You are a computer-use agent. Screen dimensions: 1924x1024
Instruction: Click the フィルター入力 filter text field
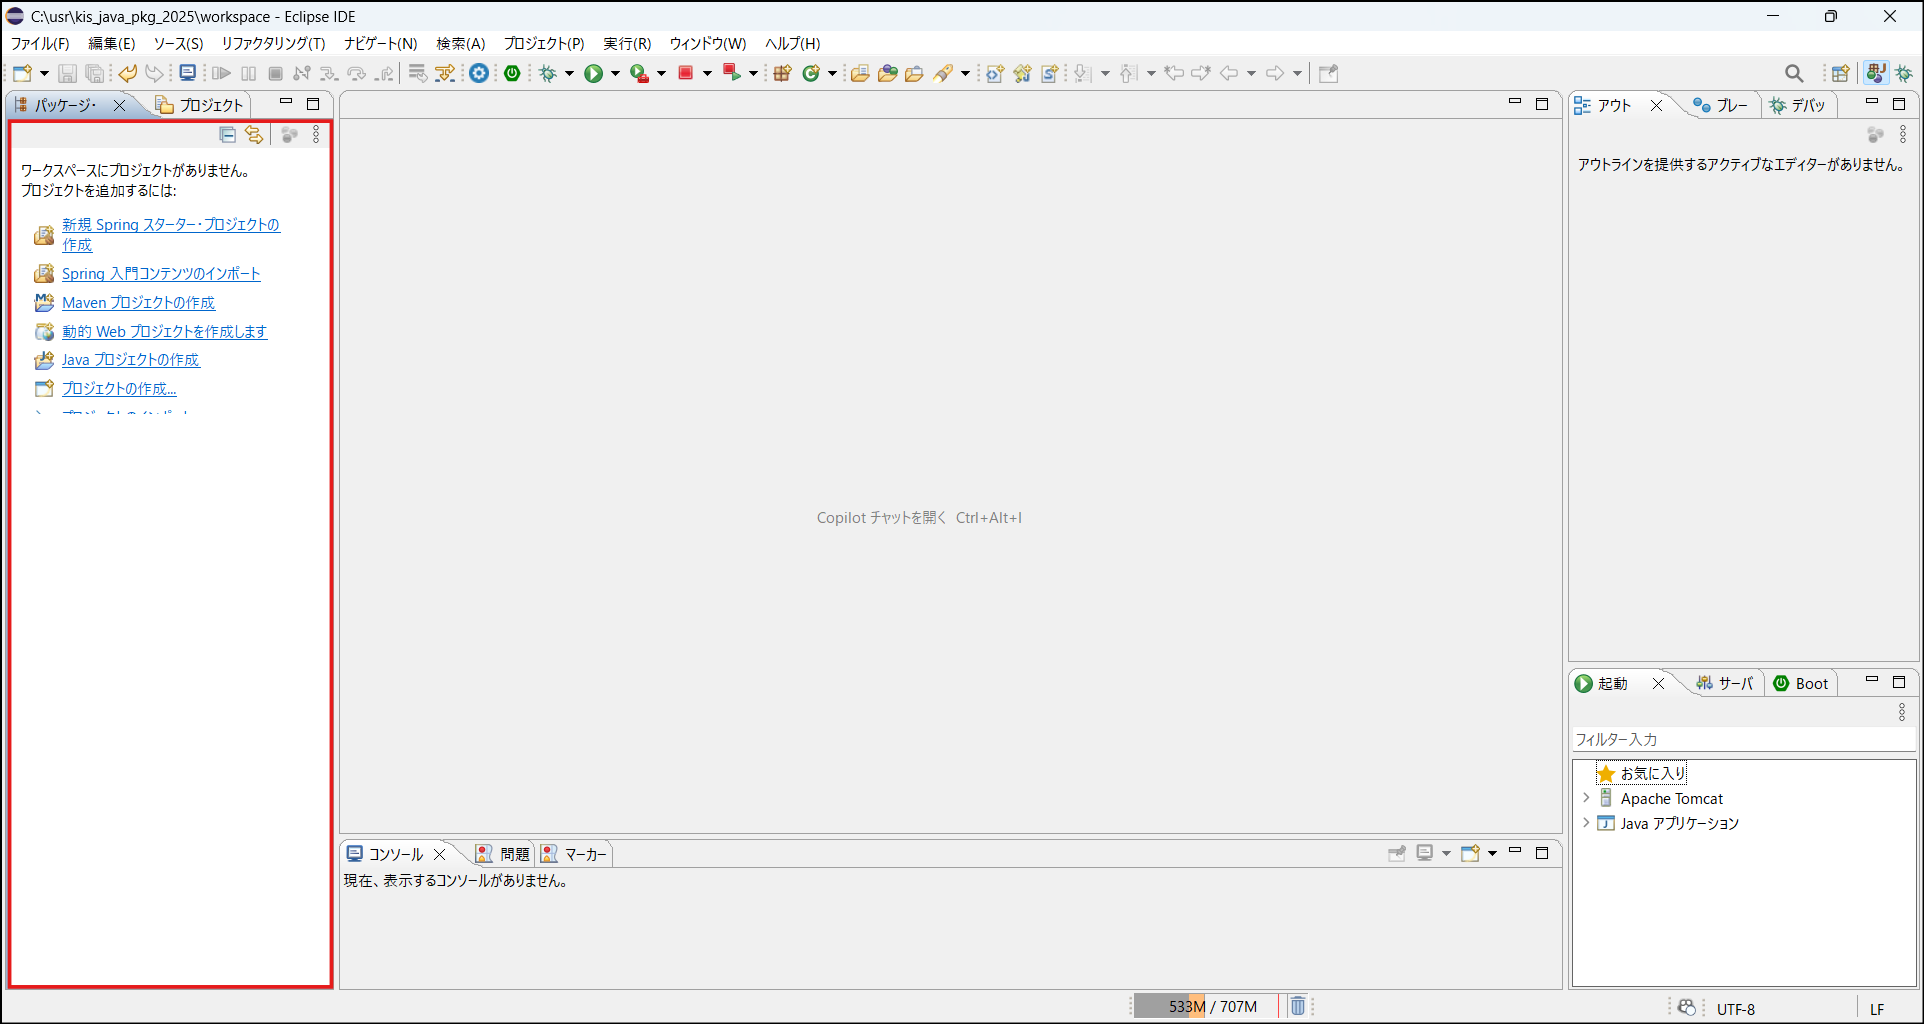tap(1742, 739)
